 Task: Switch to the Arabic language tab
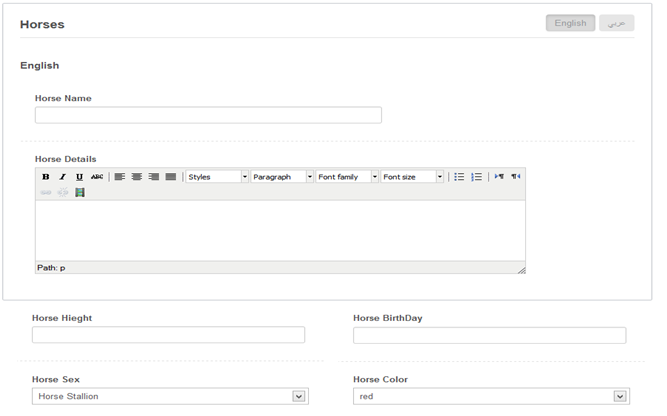click(x=617, y=23)
